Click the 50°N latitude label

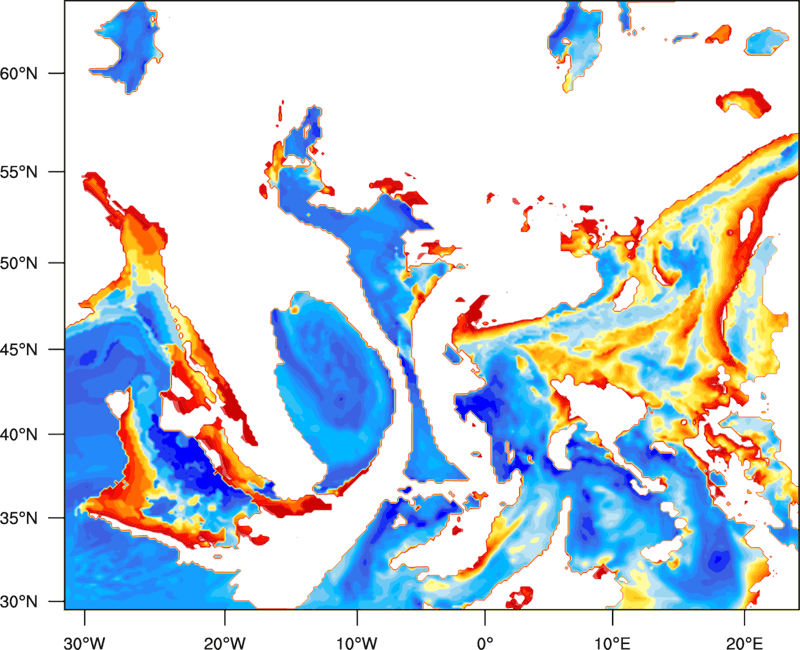[x=19, y=263]
